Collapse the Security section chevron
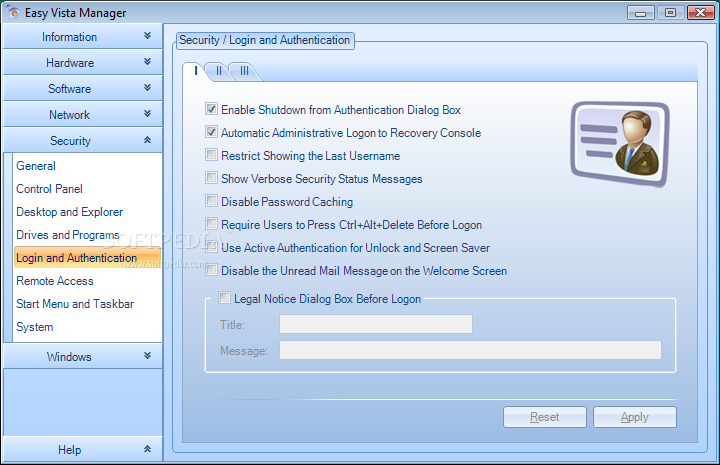The height and width of the screenshot is (465, 720). pyautogui.click(x=147, y=140)
